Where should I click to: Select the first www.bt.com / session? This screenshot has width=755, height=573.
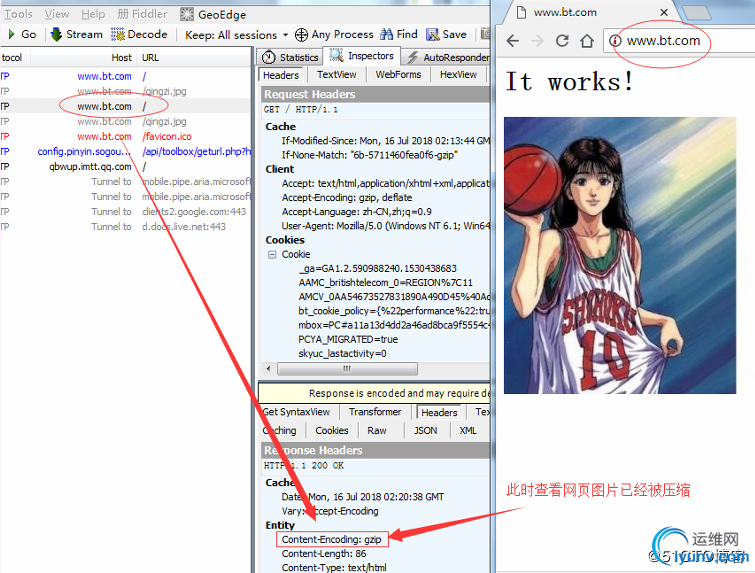(125, 76)
